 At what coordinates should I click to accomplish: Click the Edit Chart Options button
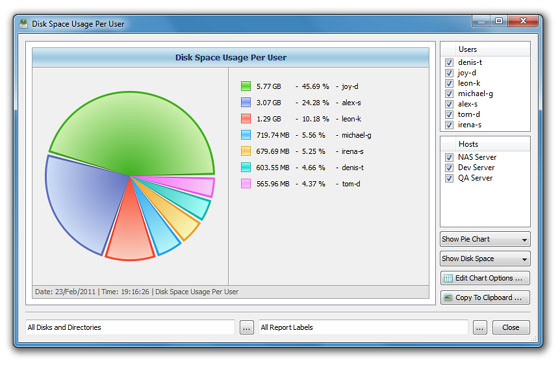tap(485, 278)
